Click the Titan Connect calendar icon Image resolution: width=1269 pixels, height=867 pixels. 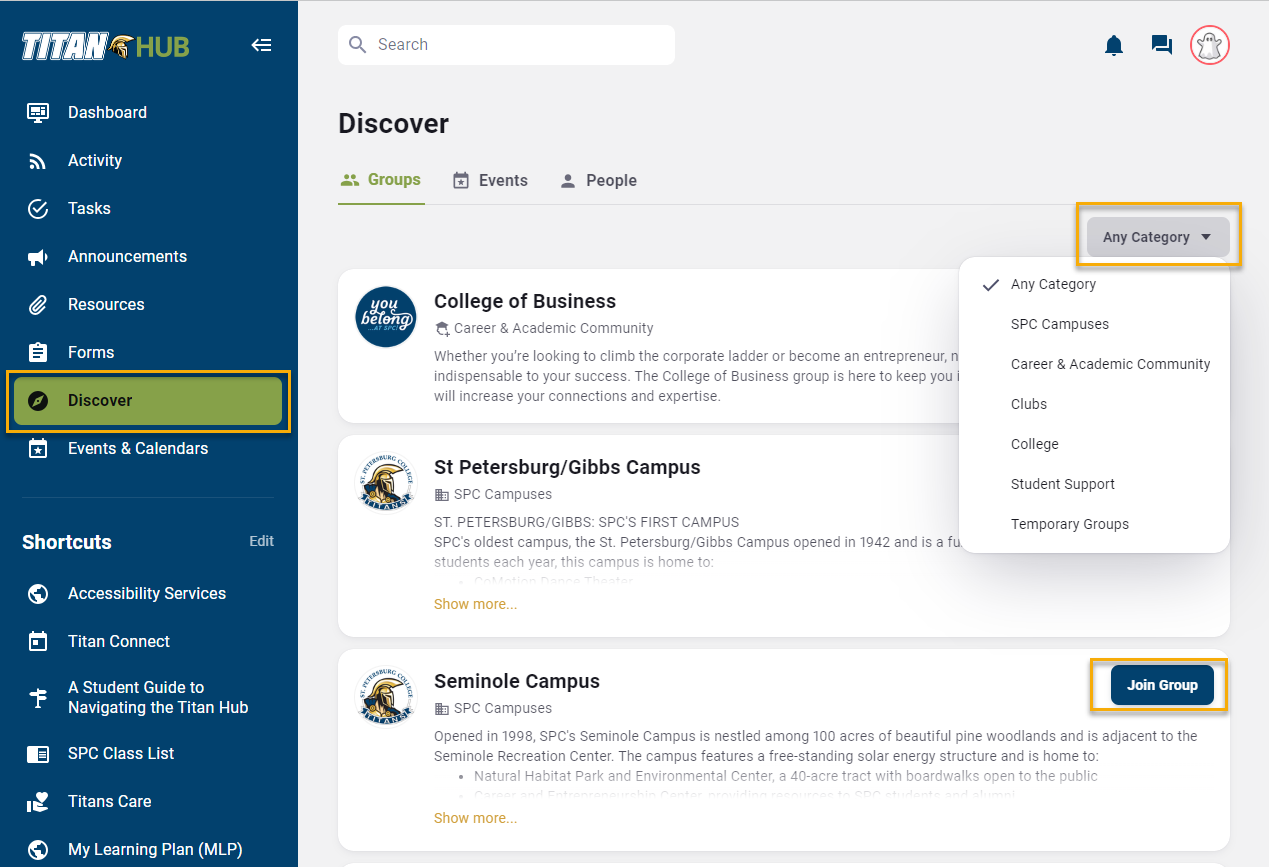(38, 641)
